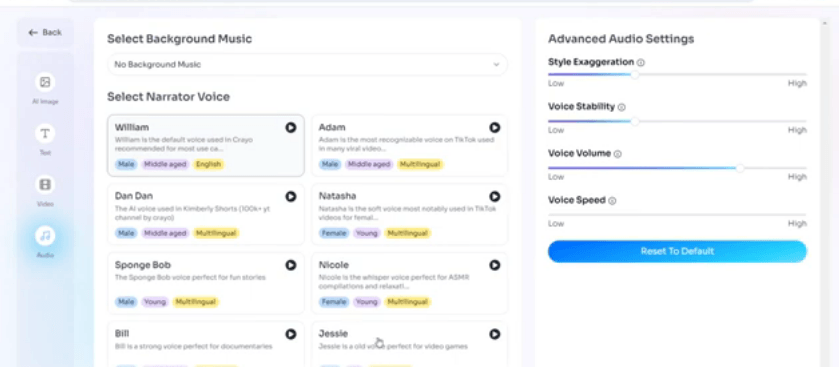Screen dimensions: 839x367
Task: Show info for Voice Speed
Action: point(613,201)
